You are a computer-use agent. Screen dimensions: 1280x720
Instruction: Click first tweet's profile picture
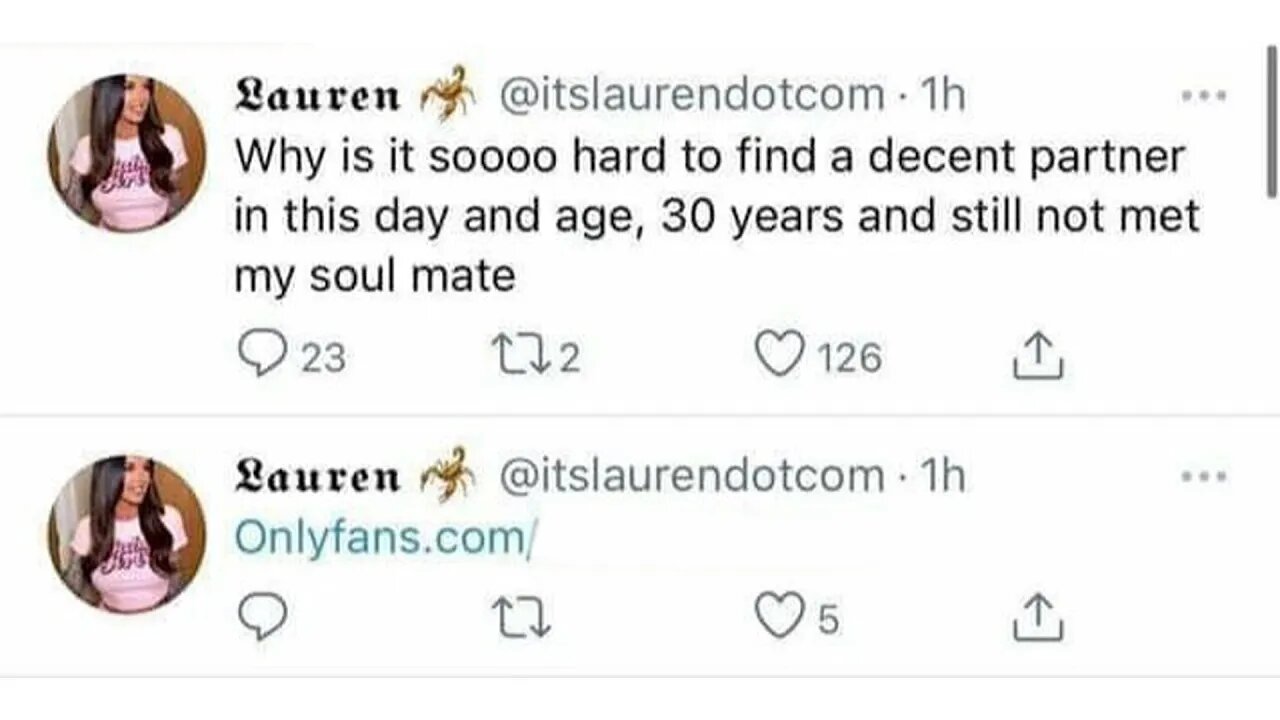coord(127,153)
